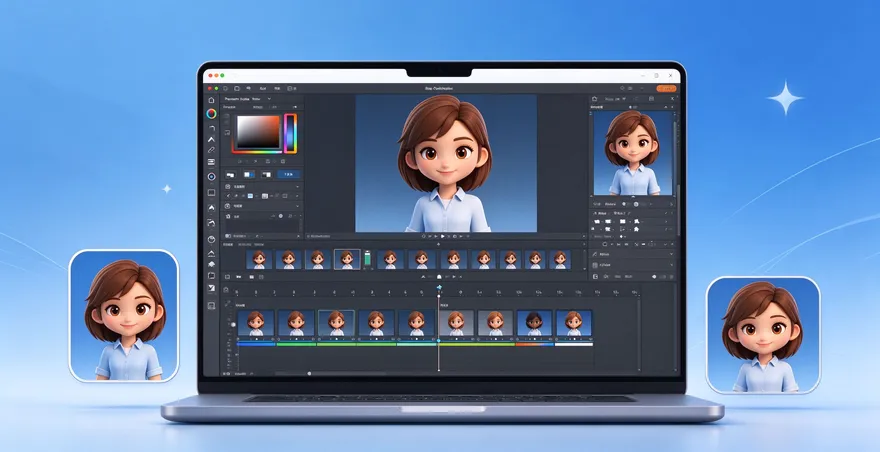Click the white color bar under the last clip

click(x=574, y=344)
